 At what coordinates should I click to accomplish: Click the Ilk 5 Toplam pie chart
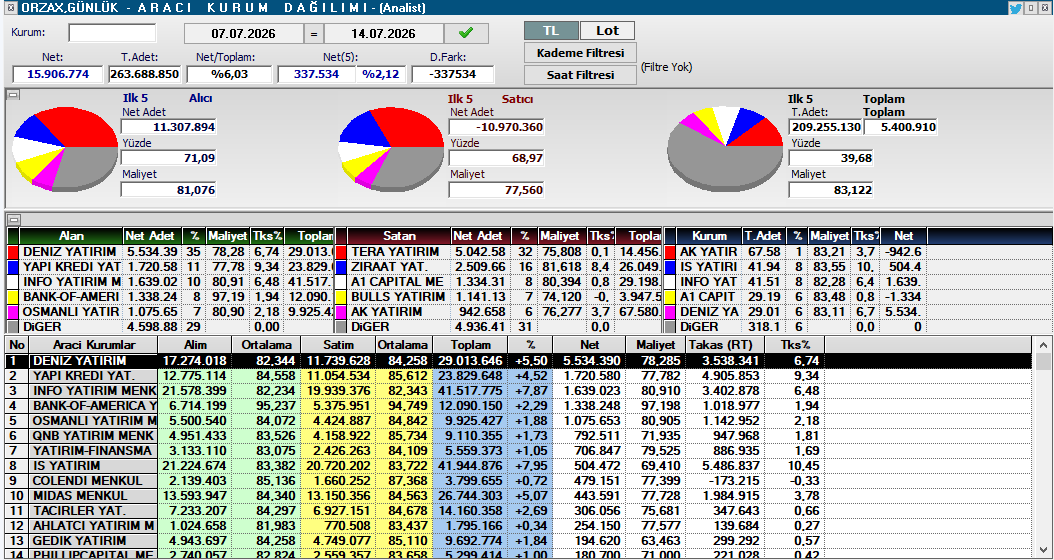(x=725, y=149)
